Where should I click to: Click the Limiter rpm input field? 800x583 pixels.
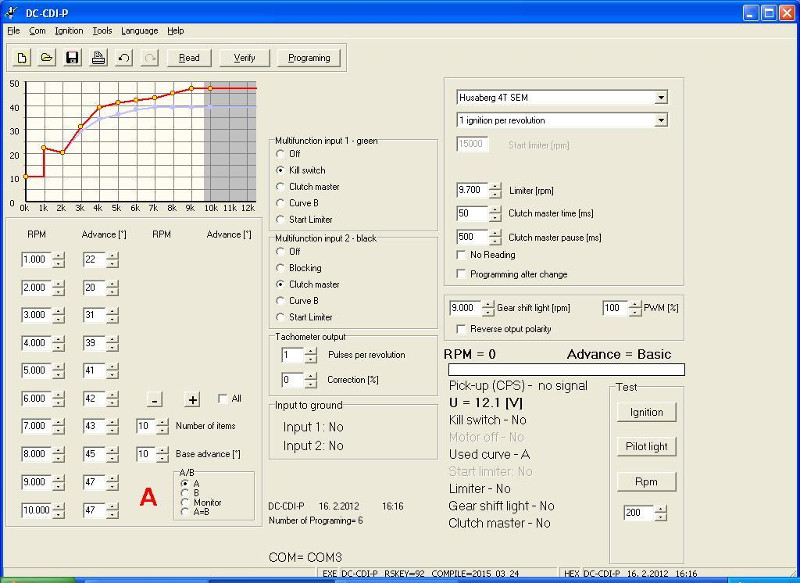[x=469, y=190]
